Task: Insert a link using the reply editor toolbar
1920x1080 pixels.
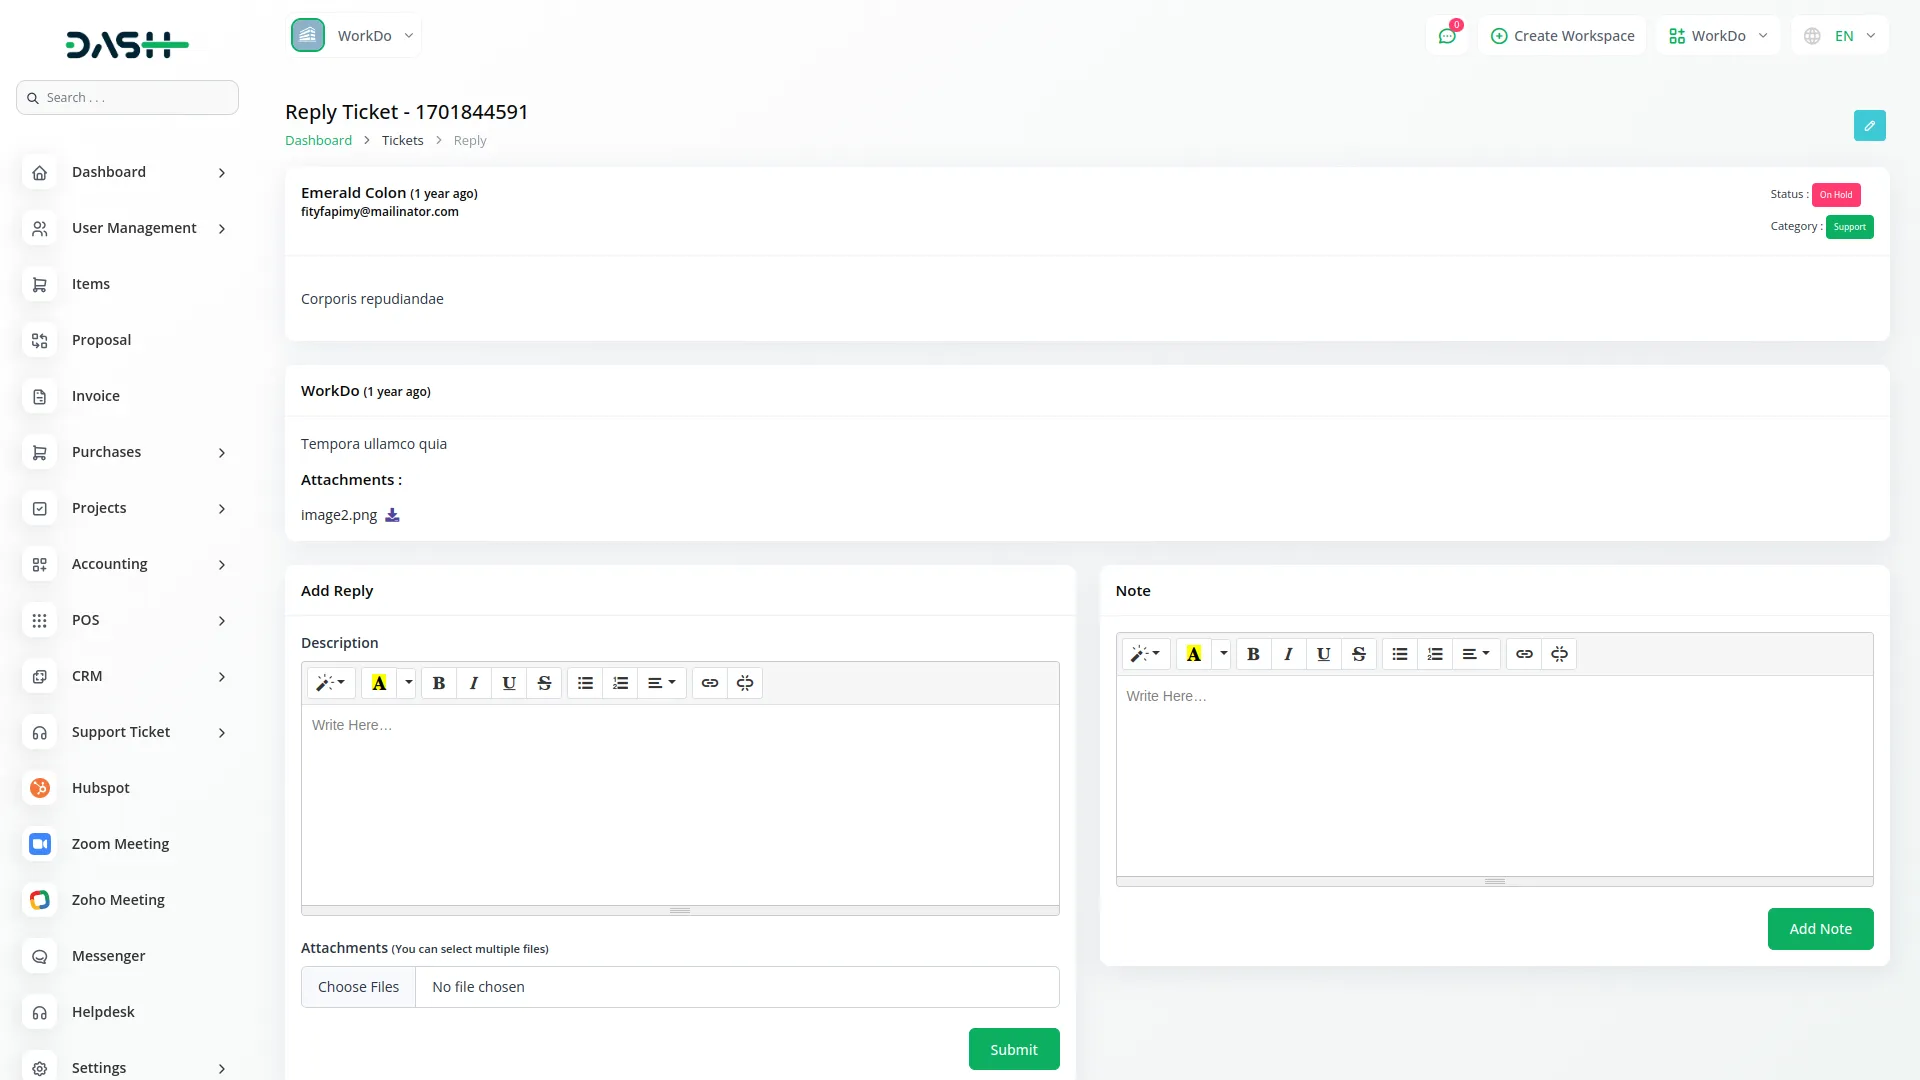Action: tap(710, 683)
